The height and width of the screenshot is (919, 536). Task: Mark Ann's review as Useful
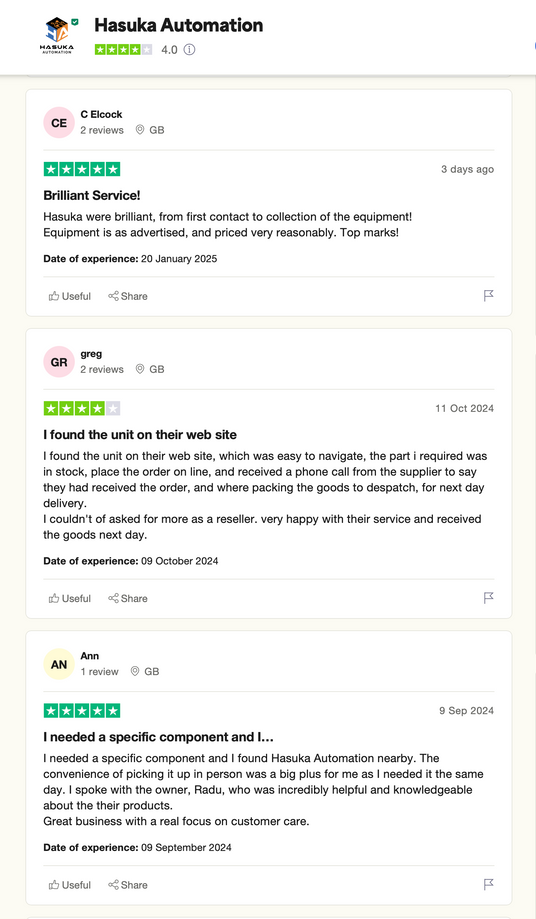pos(70,885)
